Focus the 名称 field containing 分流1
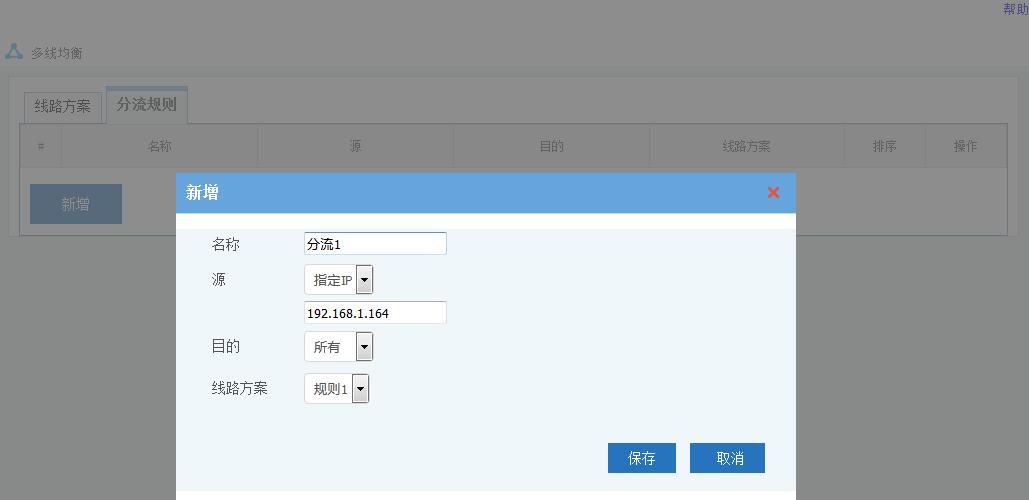The width and height of the screenshot is (1029, 500). [375, 244]
